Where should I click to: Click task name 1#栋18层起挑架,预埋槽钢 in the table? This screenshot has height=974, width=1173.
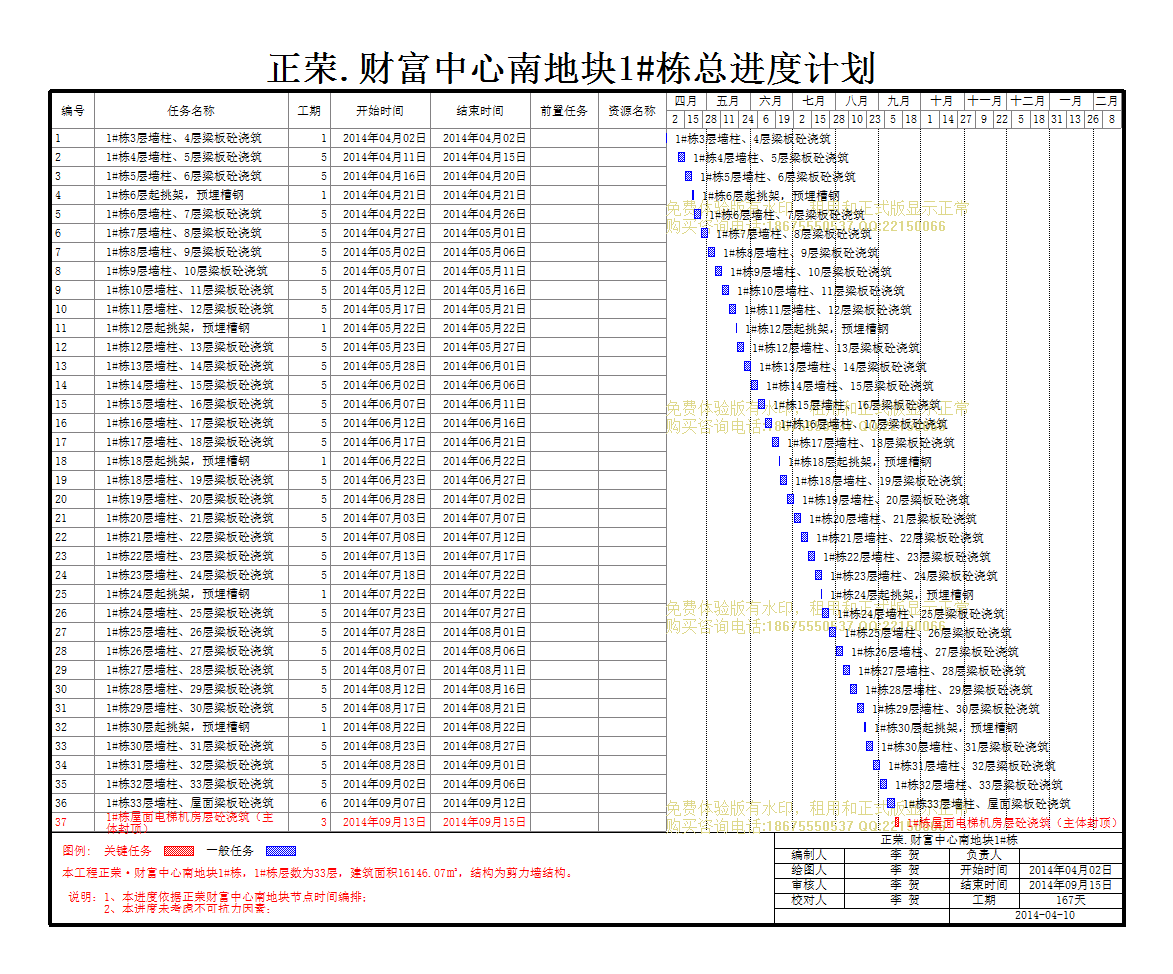pyautogui.click(x=177, y=462)
